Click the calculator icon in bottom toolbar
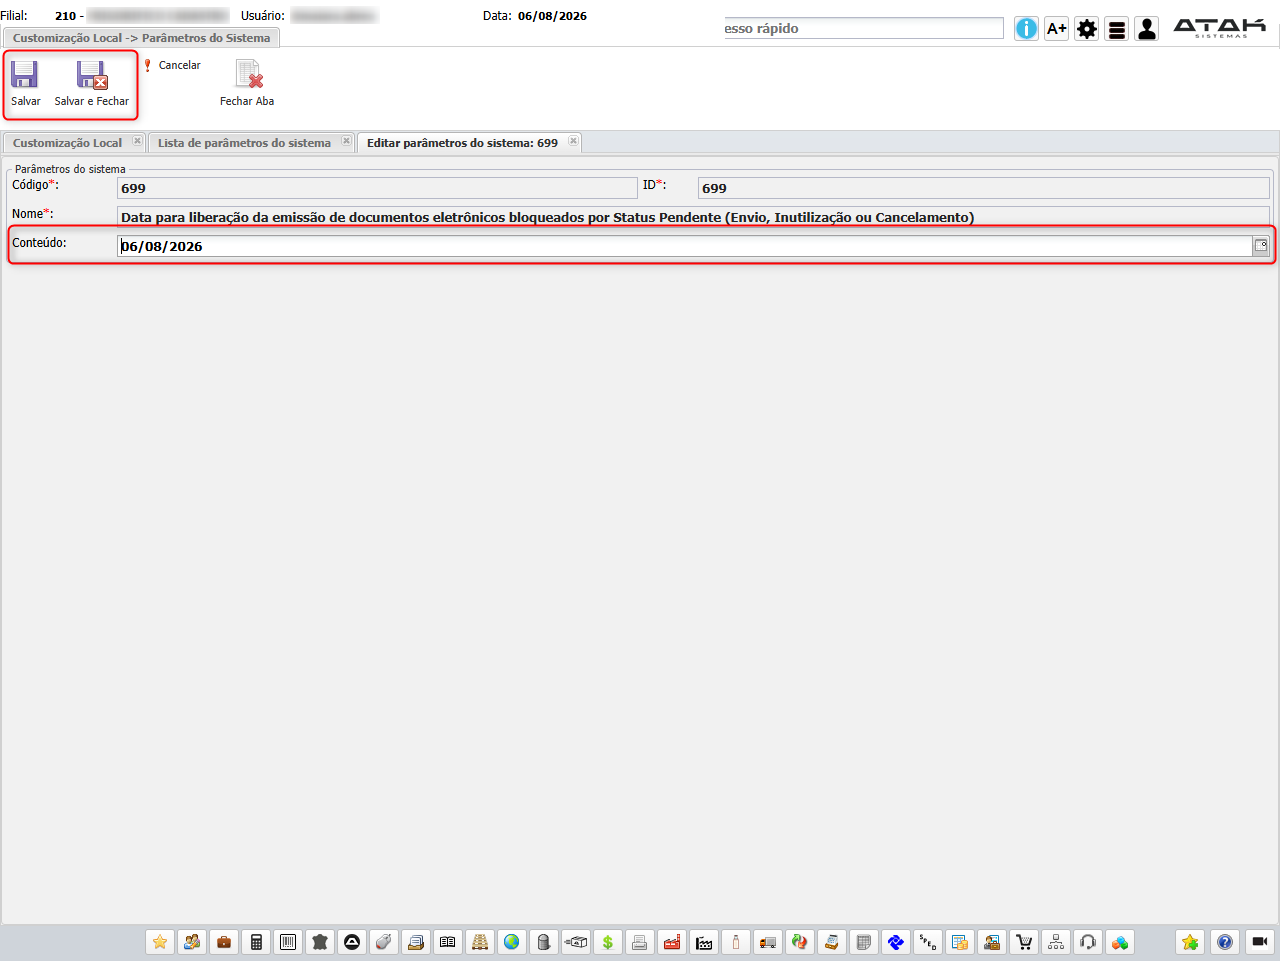The height and width of the screenshot is (961, 1280). click(256, 942)
